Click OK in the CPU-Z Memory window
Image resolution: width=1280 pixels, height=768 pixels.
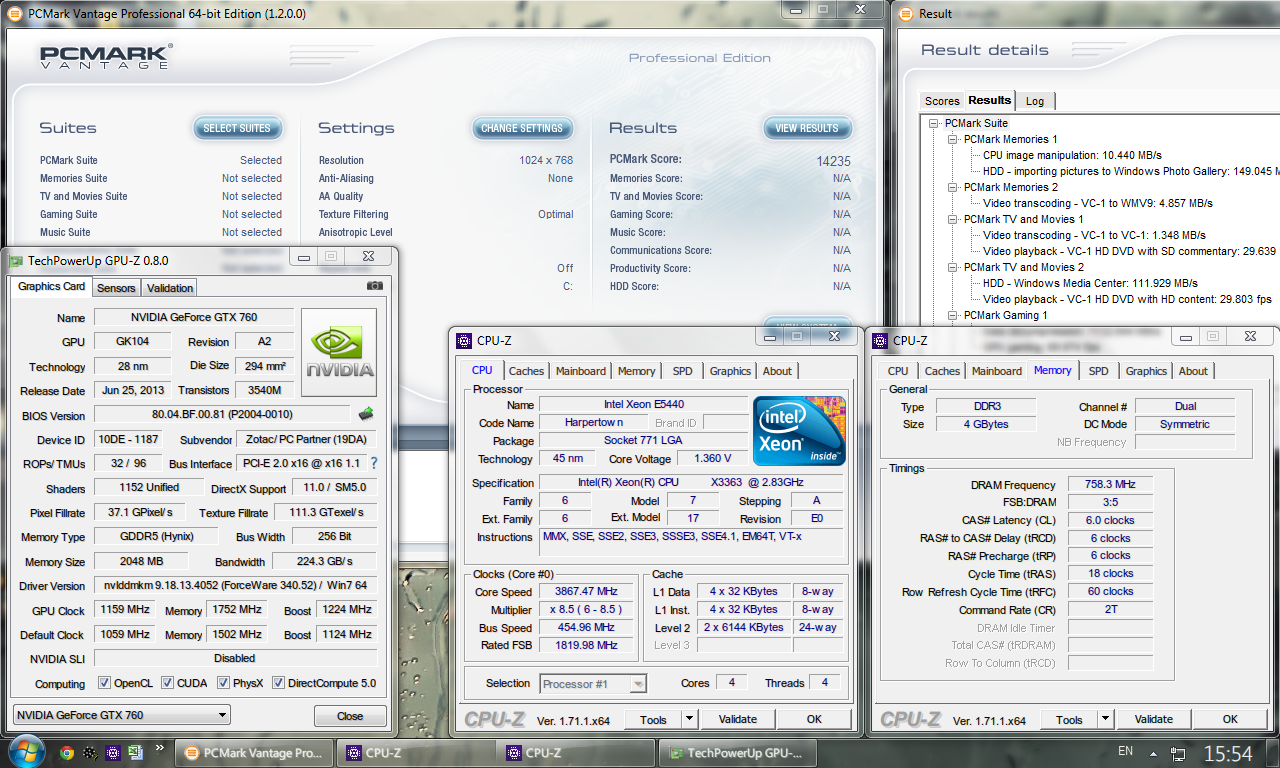[x=1230, y=719]
